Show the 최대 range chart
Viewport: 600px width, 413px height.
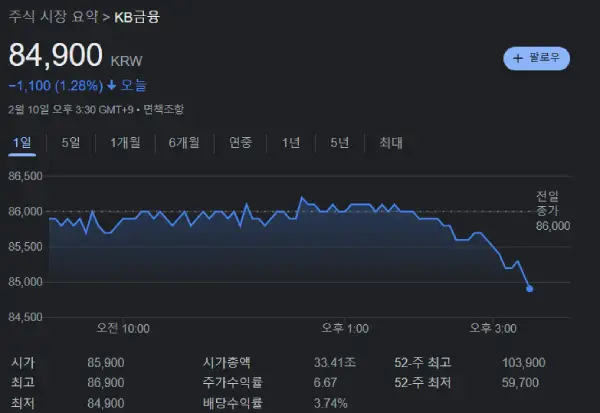(391, 143)
